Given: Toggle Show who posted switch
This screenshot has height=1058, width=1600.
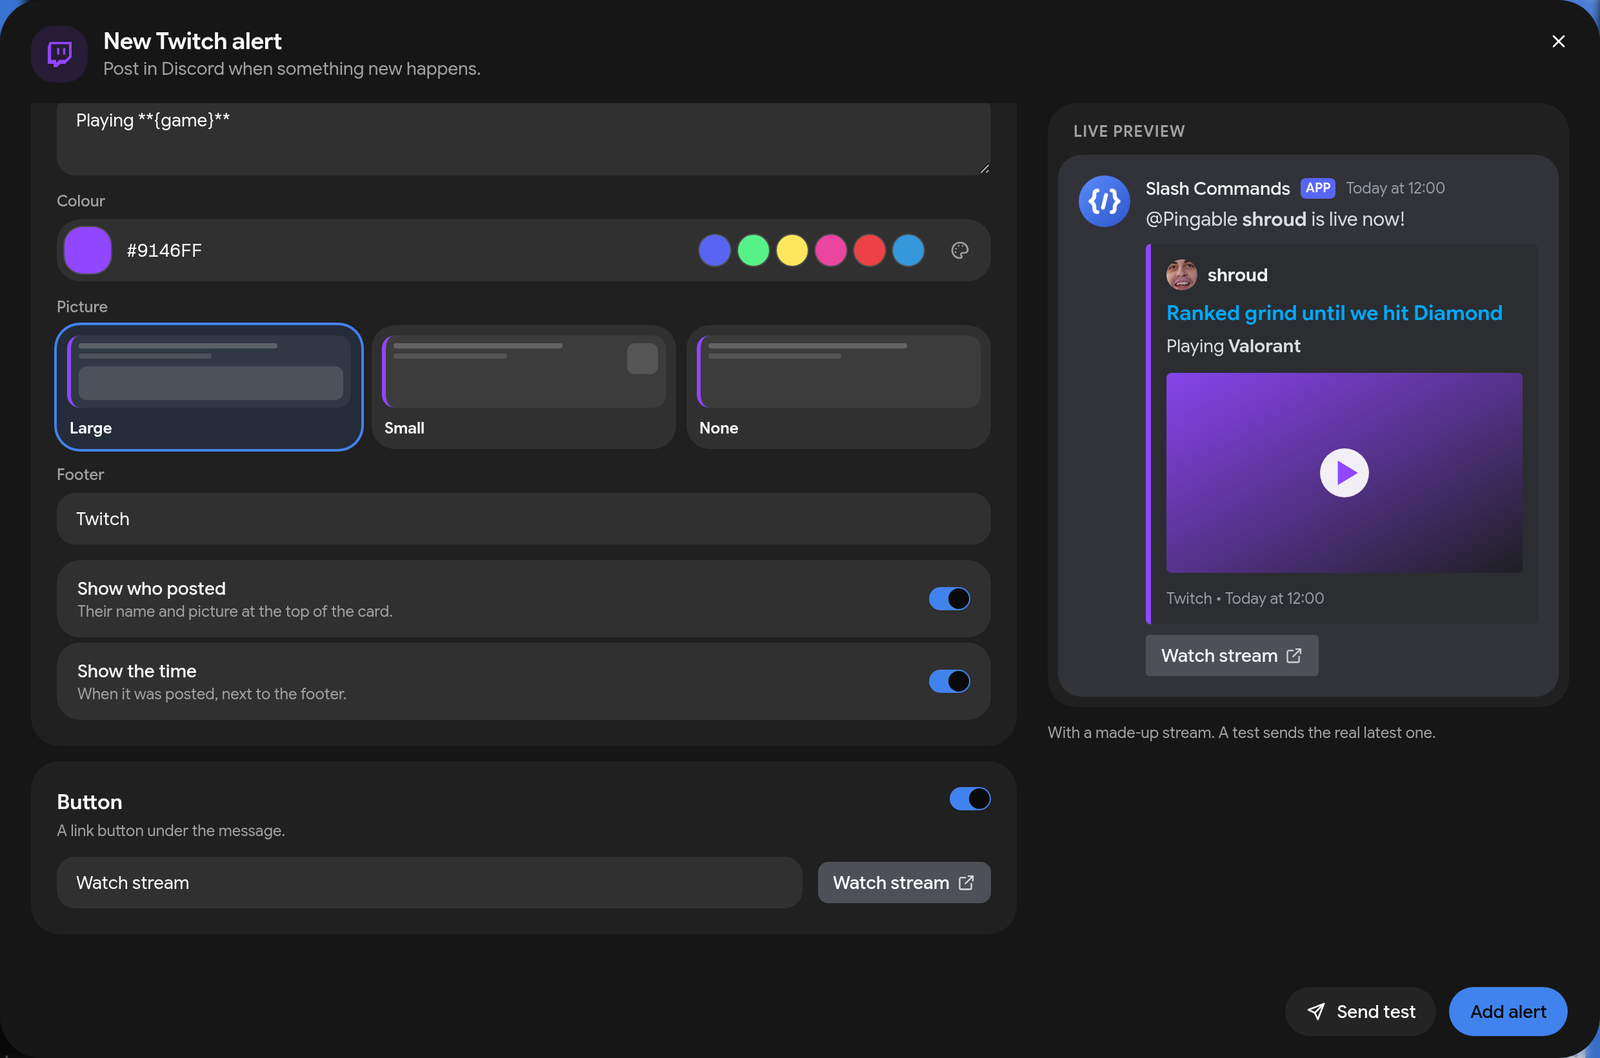Looking at the screenshot, I should [x=949, y=599].
